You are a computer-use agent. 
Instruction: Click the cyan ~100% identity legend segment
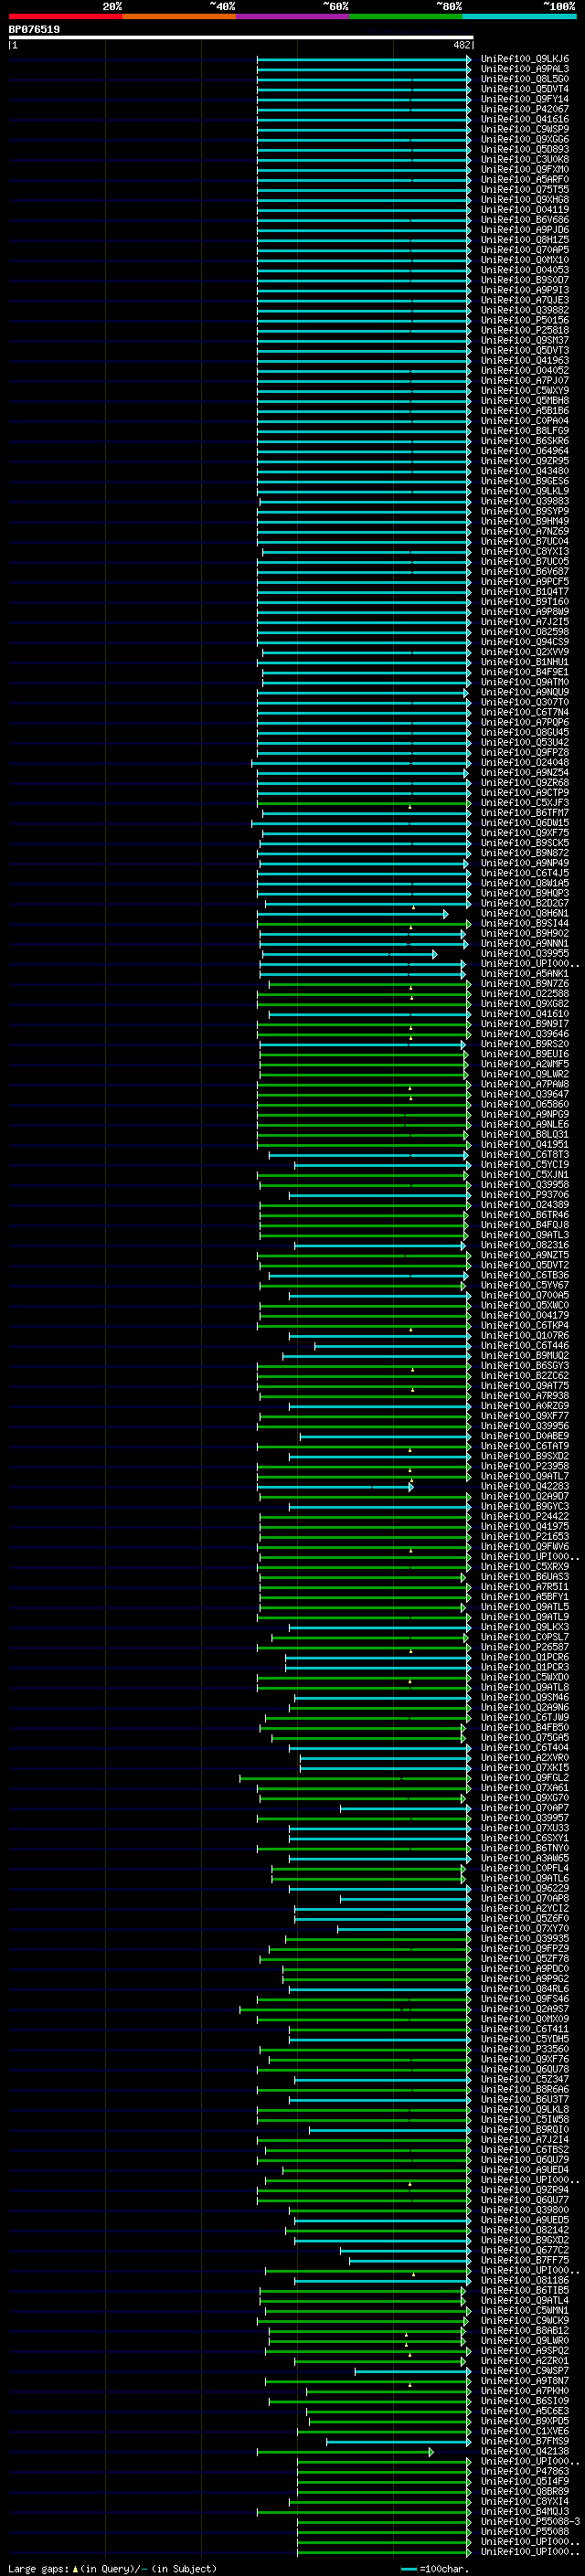519,16
